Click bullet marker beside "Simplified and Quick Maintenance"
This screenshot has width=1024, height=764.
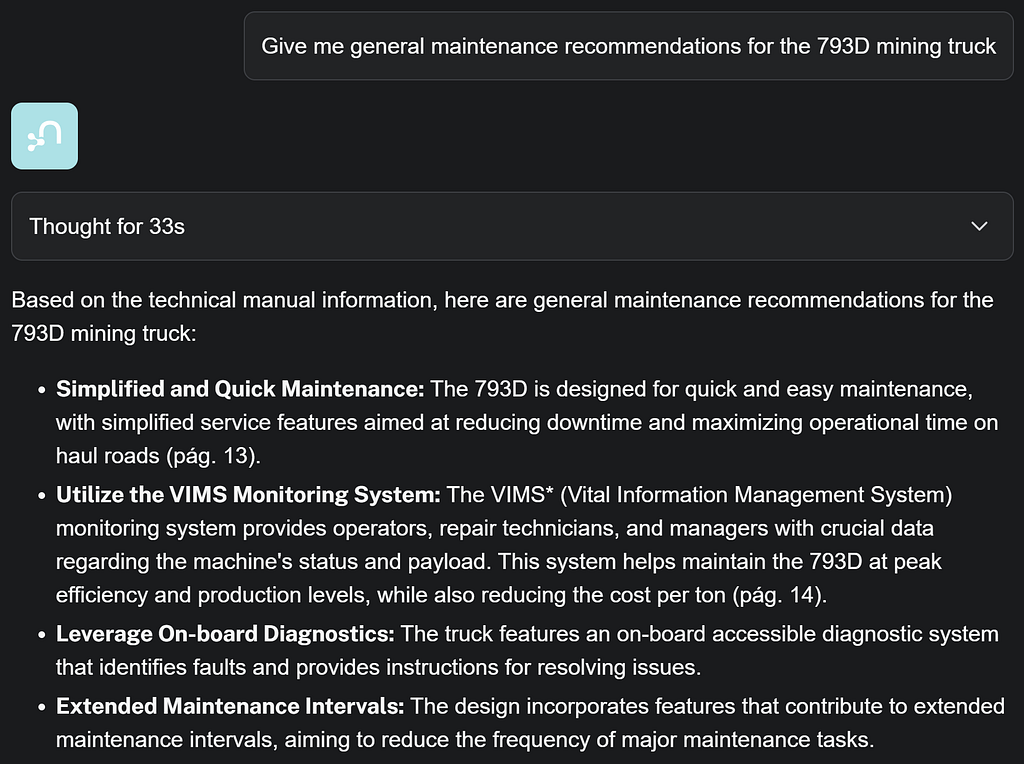41,389
